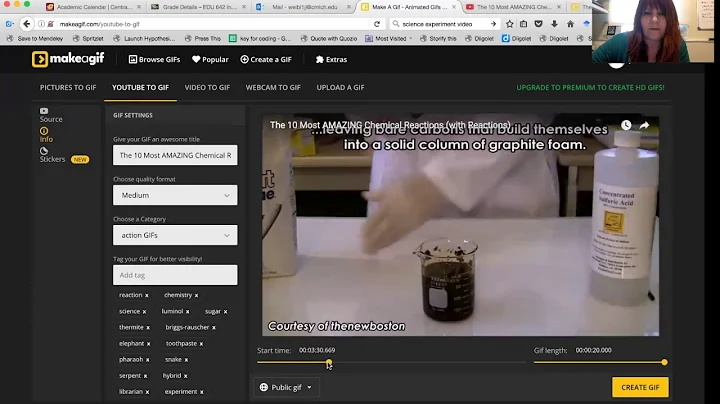Click the Add tag input field

pos(175,275)
